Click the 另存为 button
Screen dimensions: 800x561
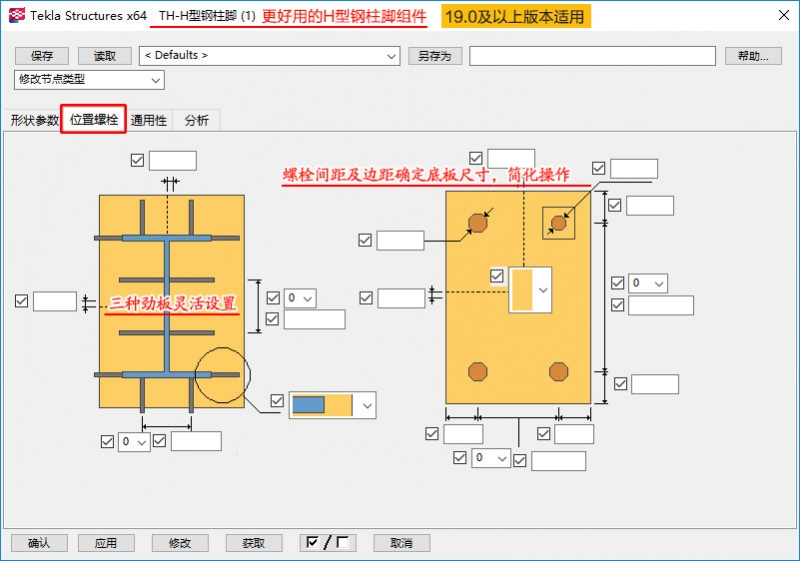tap(435, 56)
